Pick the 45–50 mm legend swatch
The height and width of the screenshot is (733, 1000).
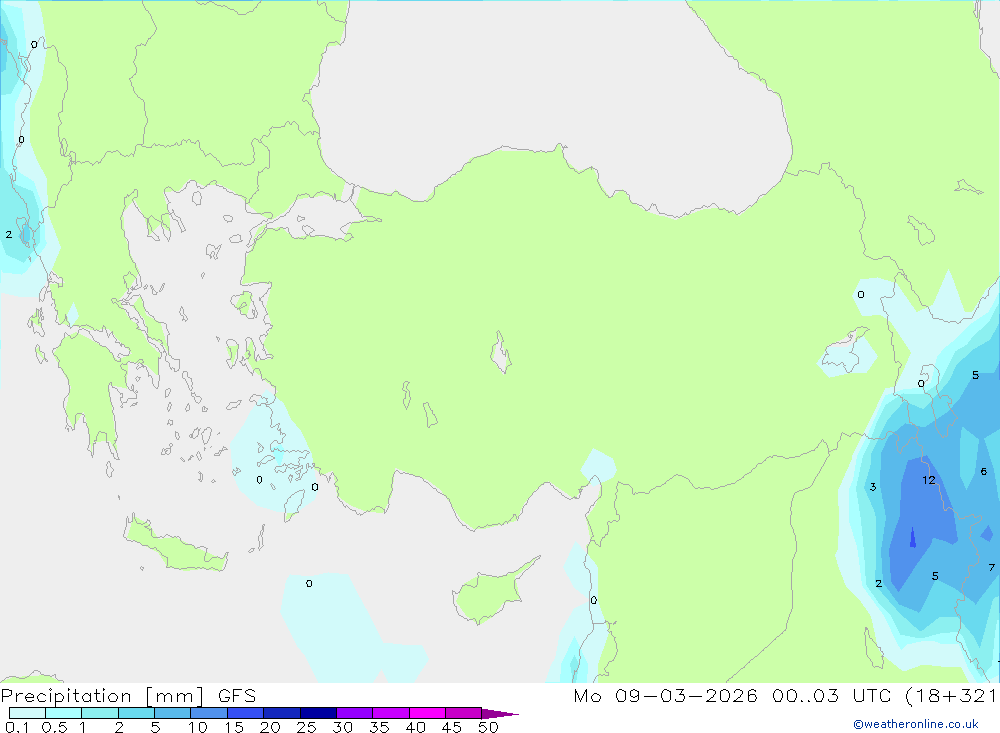[x=464, y=713]
